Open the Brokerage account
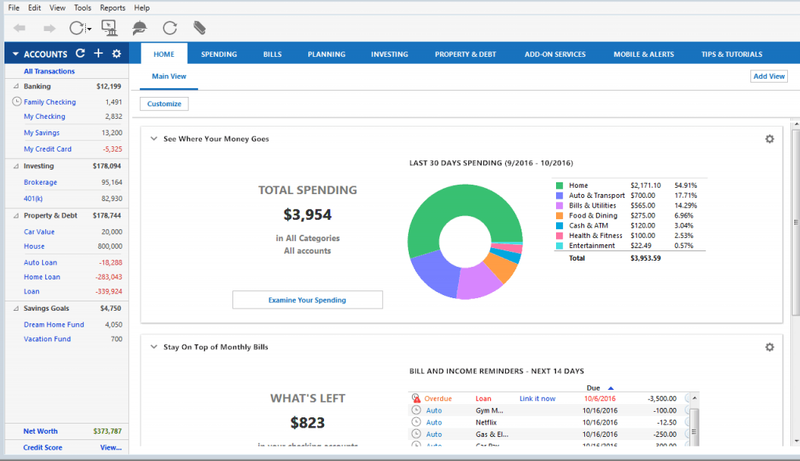The image size is (800, 461). [40, 182]
